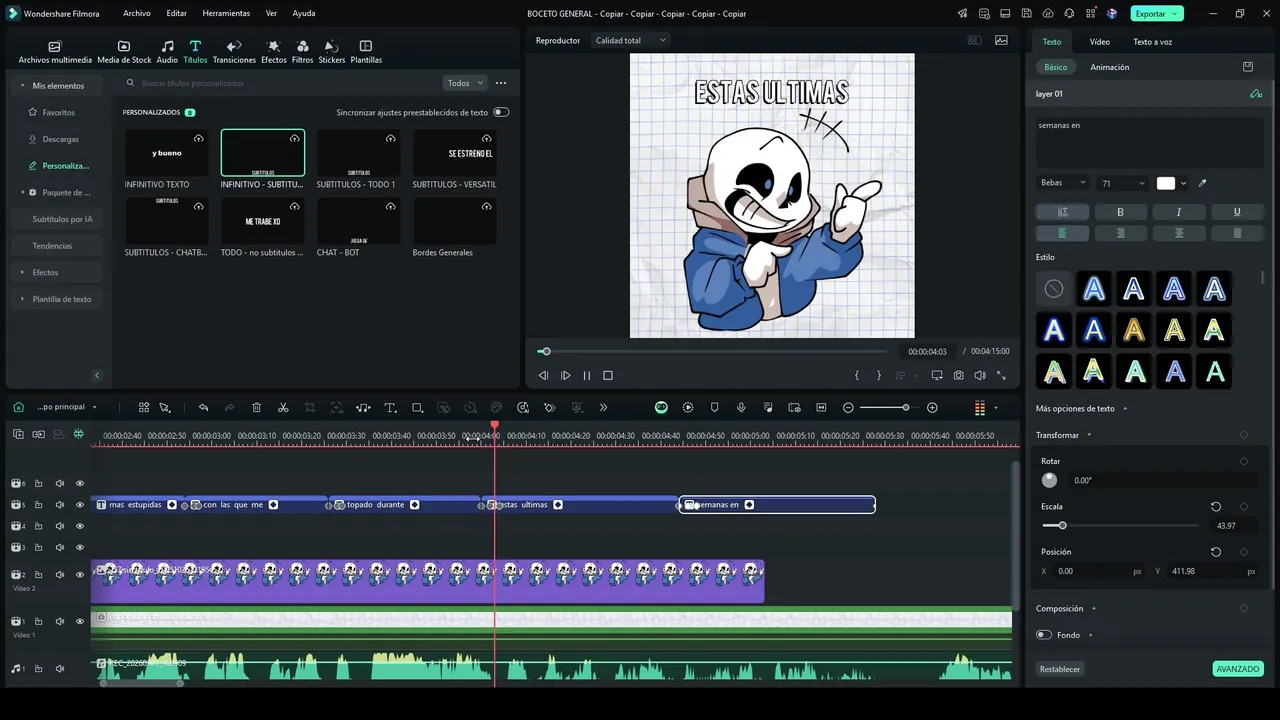Take a snapshot with the camera icon
Image resolution: width=1280 pixels, height=720 pixels.
tap(958, 376)
